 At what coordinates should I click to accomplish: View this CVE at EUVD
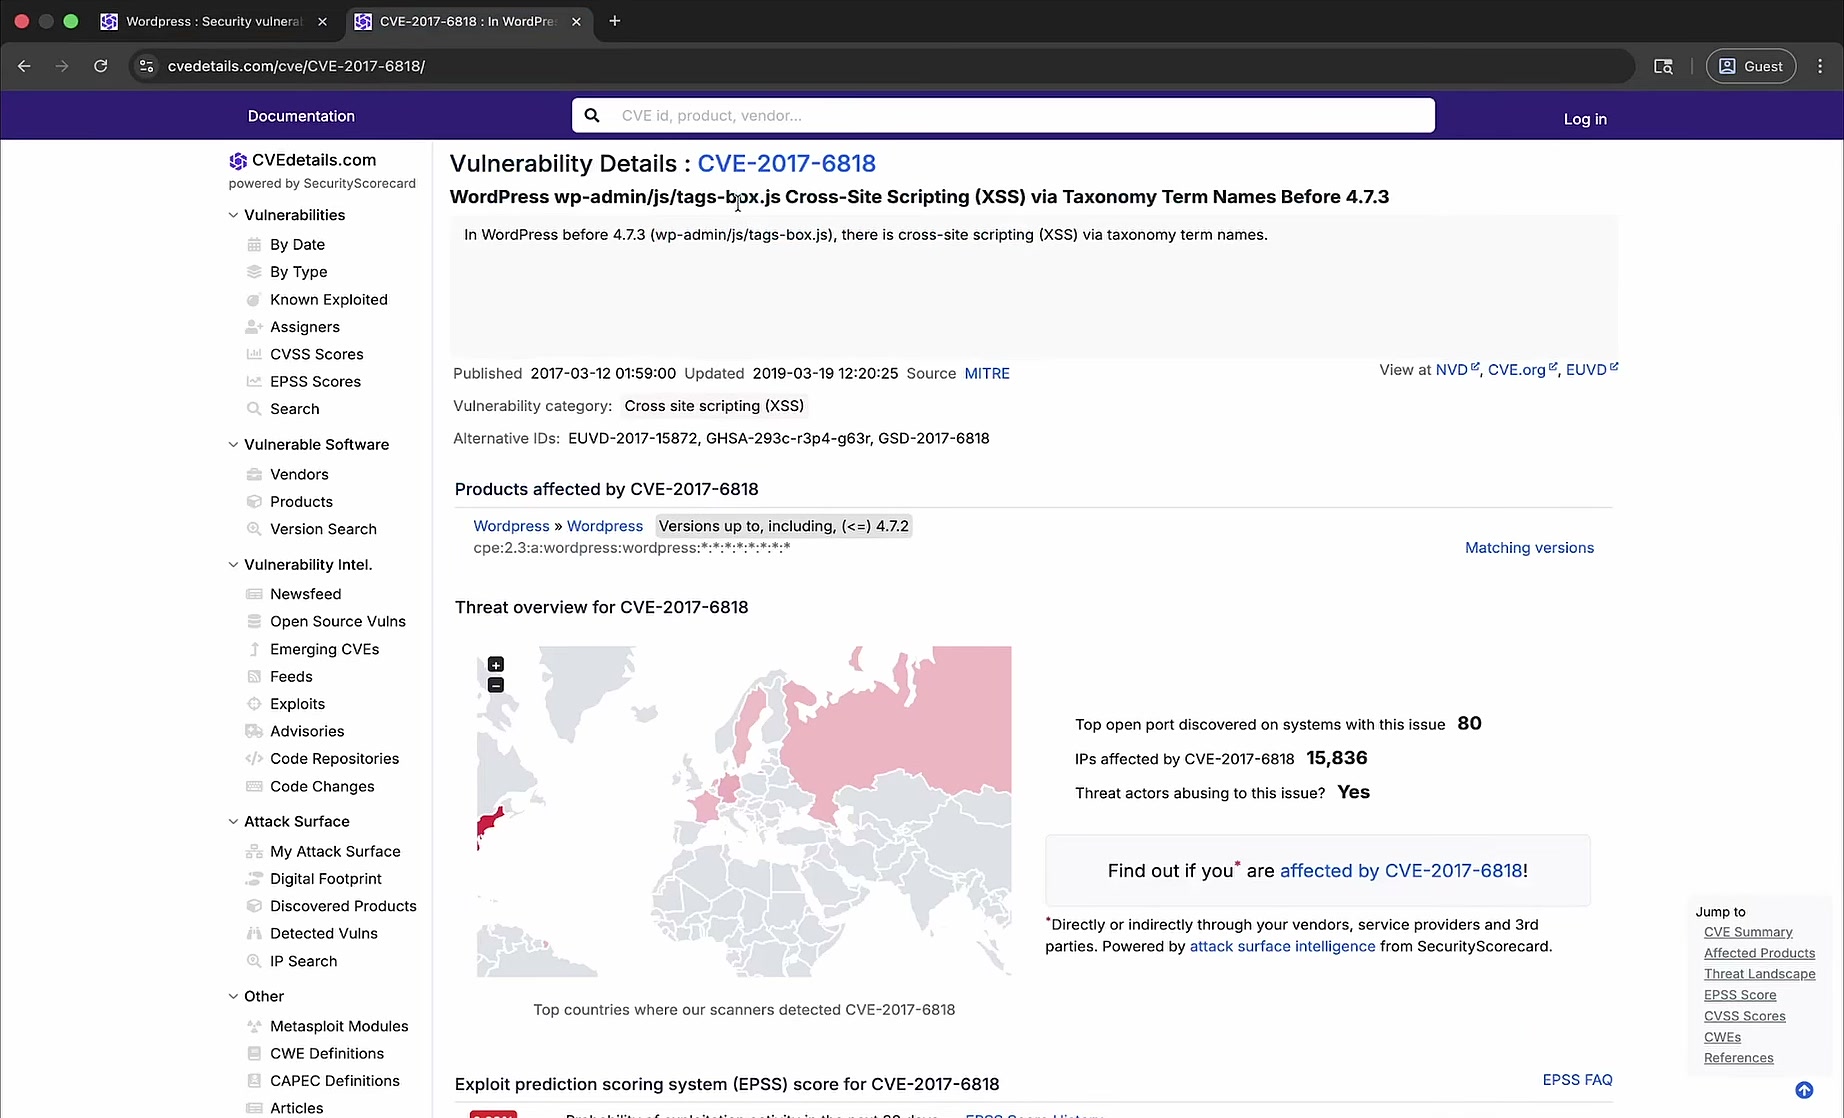1592,370
